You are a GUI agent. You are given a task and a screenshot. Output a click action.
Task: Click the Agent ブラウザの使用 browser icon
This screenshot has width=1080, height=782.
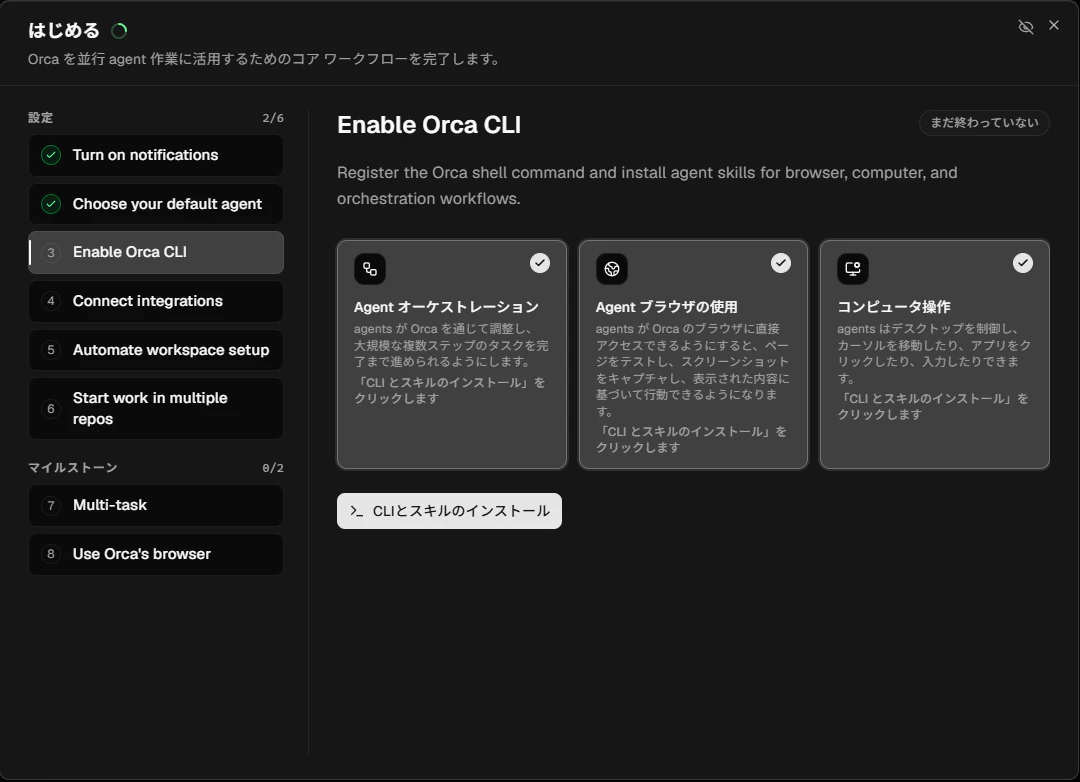(612, 269)
